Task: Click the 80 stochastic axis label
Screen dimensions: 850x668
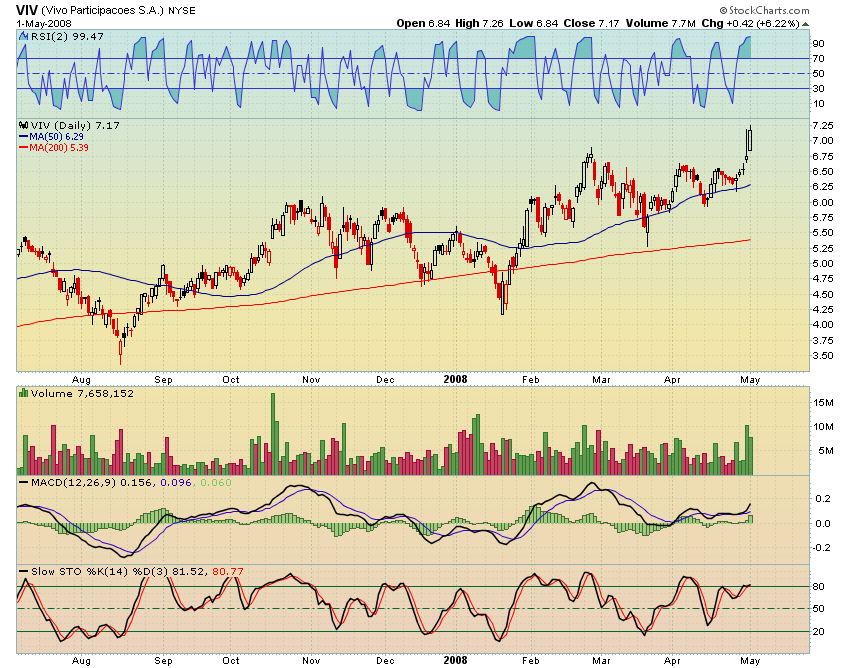Action: (x=818, y=587)
